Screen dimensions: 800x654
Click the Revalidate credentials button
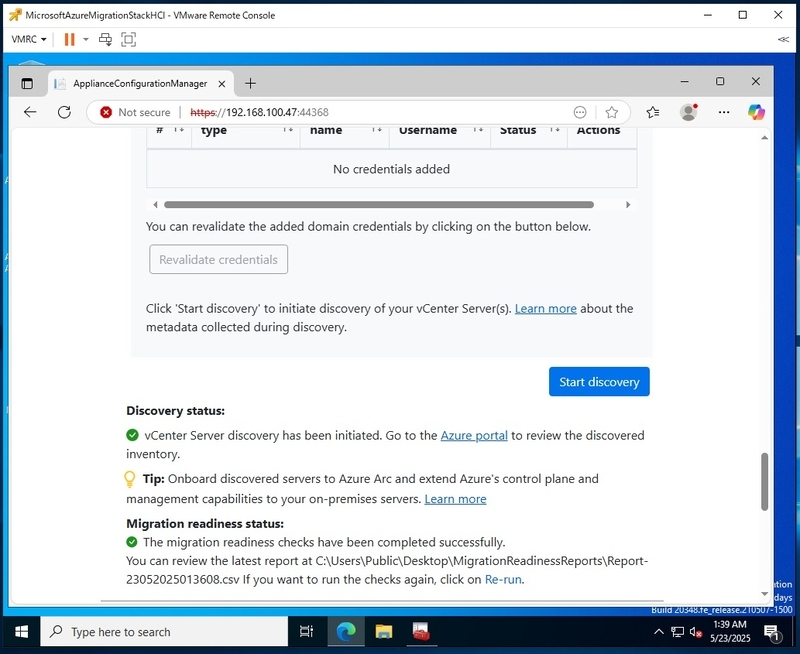(x=218, y=259)
